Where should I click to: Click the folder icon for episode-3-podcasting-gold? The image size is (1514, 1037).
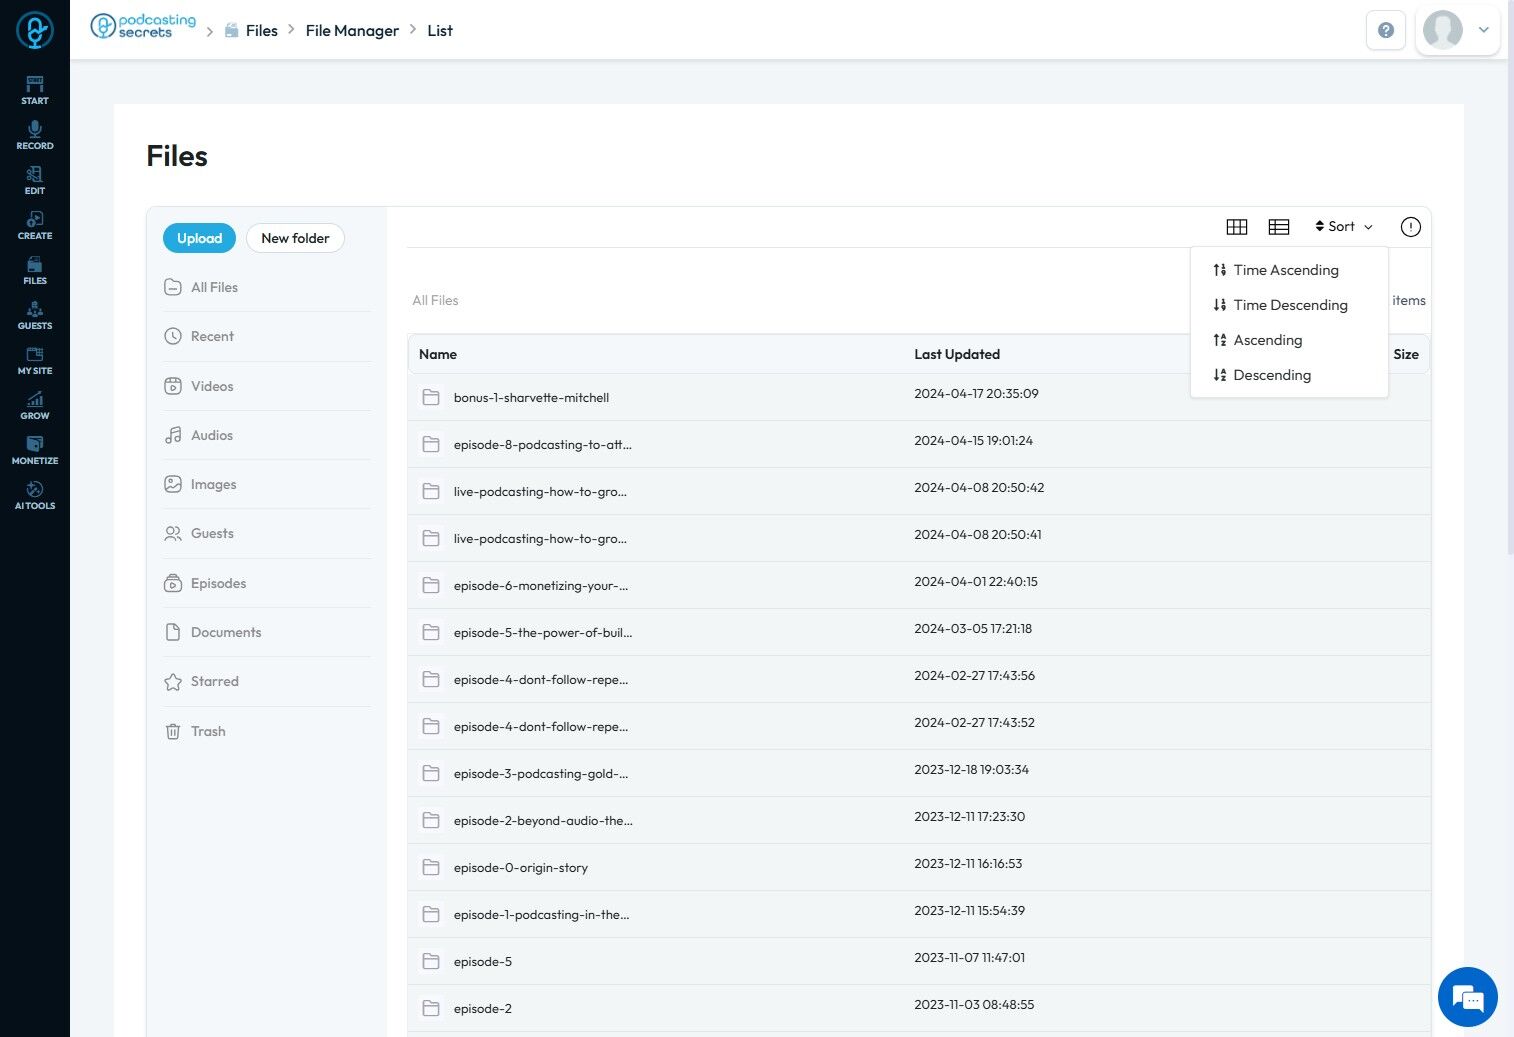pyautogui.click(x=431, y=773)
